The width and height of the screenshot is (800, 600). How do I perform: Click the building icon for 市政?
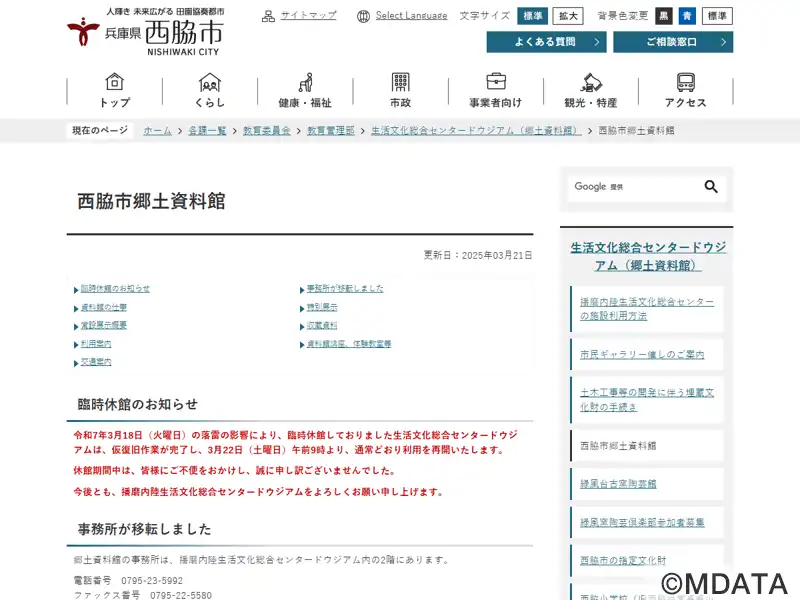(401, 82)
